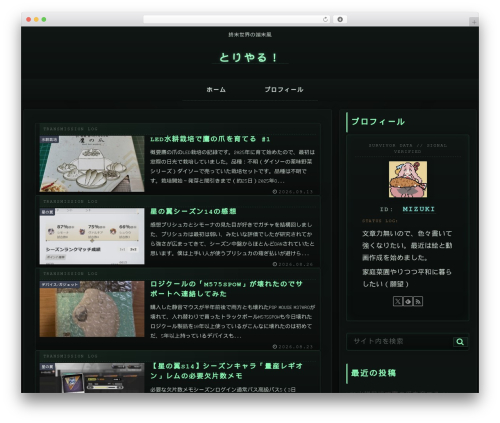Click the site tagline above the title
Viewport: 500px width, 423px height.
(x=250, y=34)
